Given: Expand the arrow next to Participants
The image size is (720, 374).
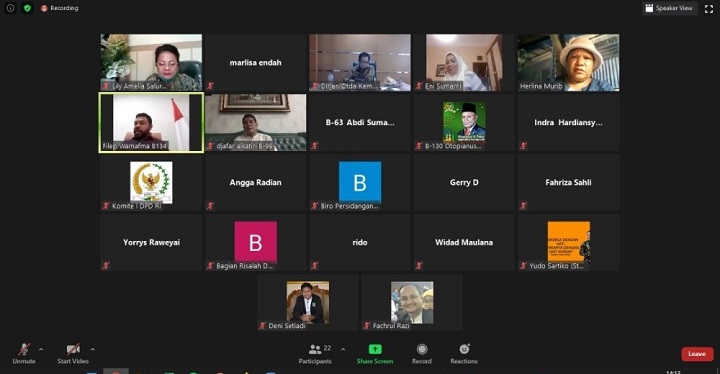Looking at the screenshot, I should click(x=343, y=350).
